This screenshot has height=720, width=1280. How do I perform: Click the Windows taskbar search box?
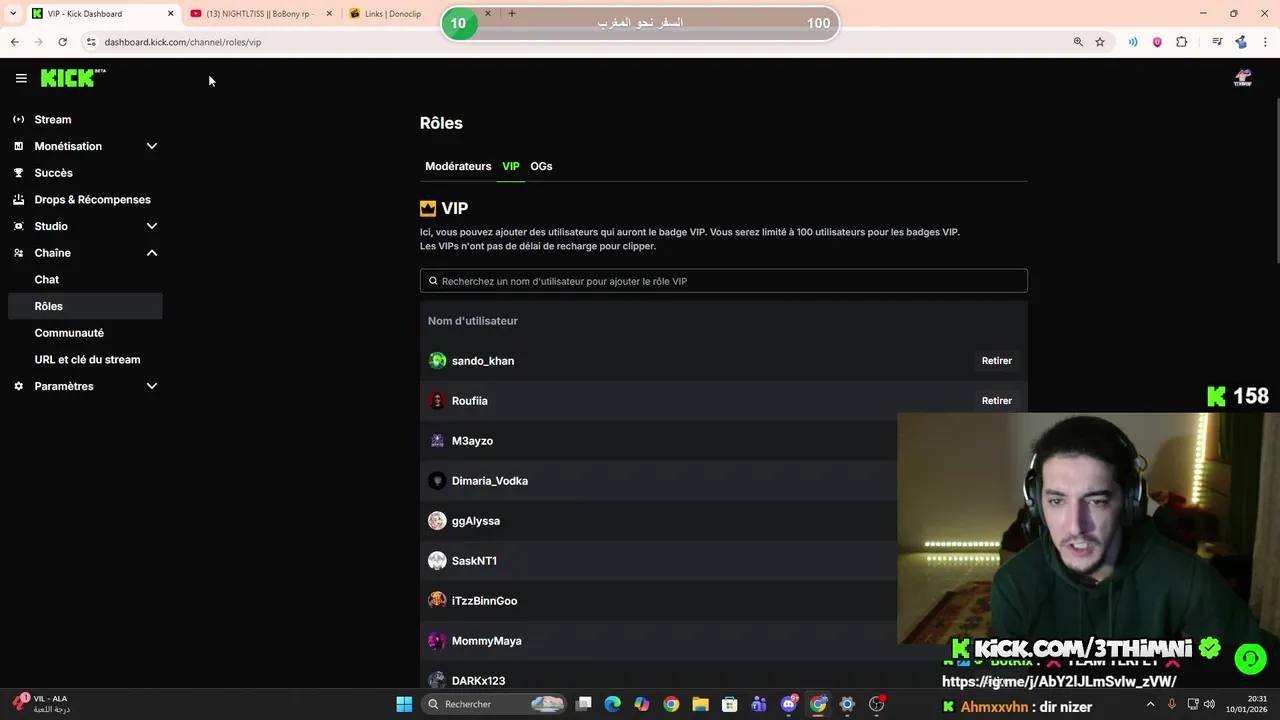pos(494,704)
